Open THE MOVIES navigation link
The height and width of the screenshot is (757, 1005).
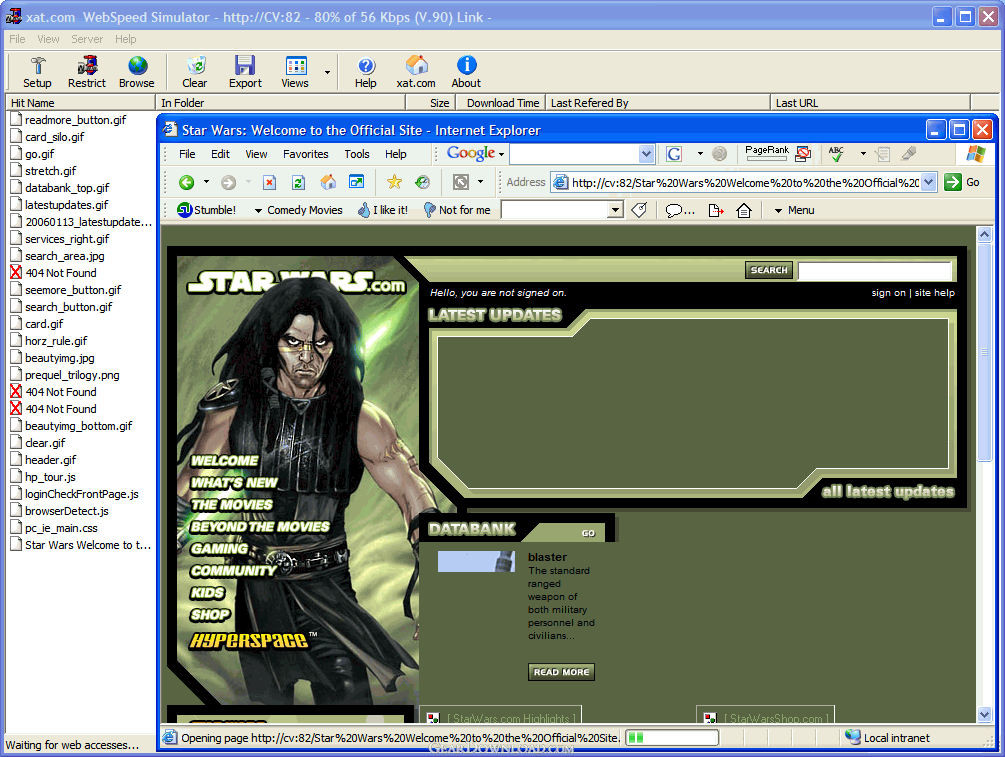coord(232,505)
